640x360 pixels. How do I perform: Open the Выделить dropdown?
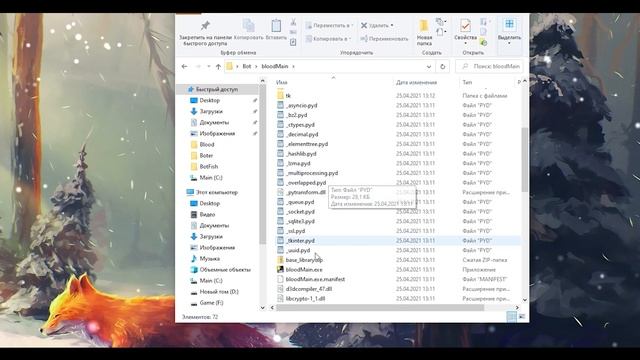509,31
